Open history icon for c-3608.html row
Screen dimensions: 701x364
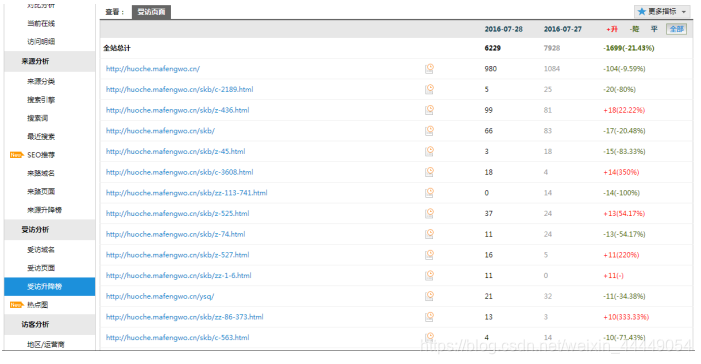point(429,172)
